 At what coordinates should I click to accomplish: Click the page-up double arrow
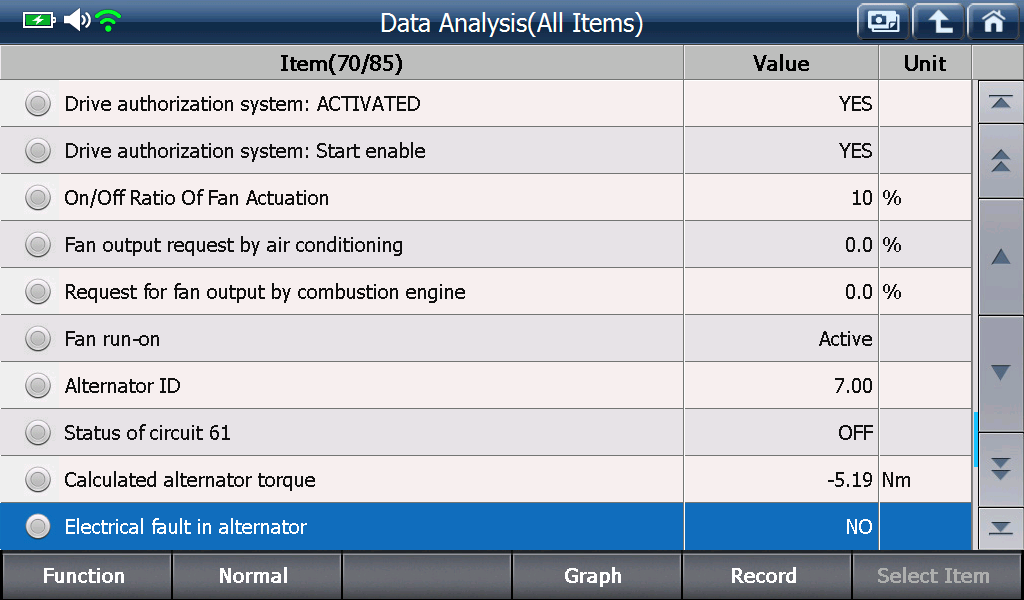point(1000,161)
